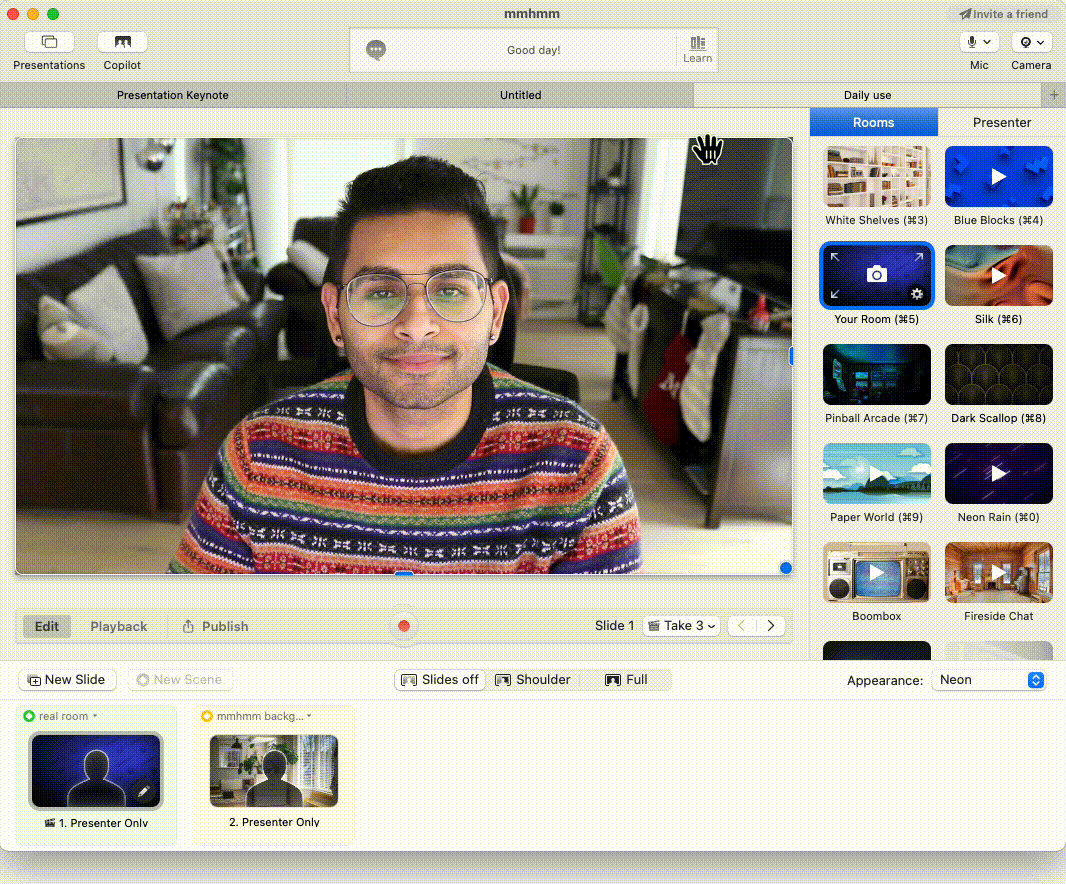Image resolution: width=1066 pixels, height=884 pixels.
Task: Switch to the Presenter tab
Action: [1001, 122]
